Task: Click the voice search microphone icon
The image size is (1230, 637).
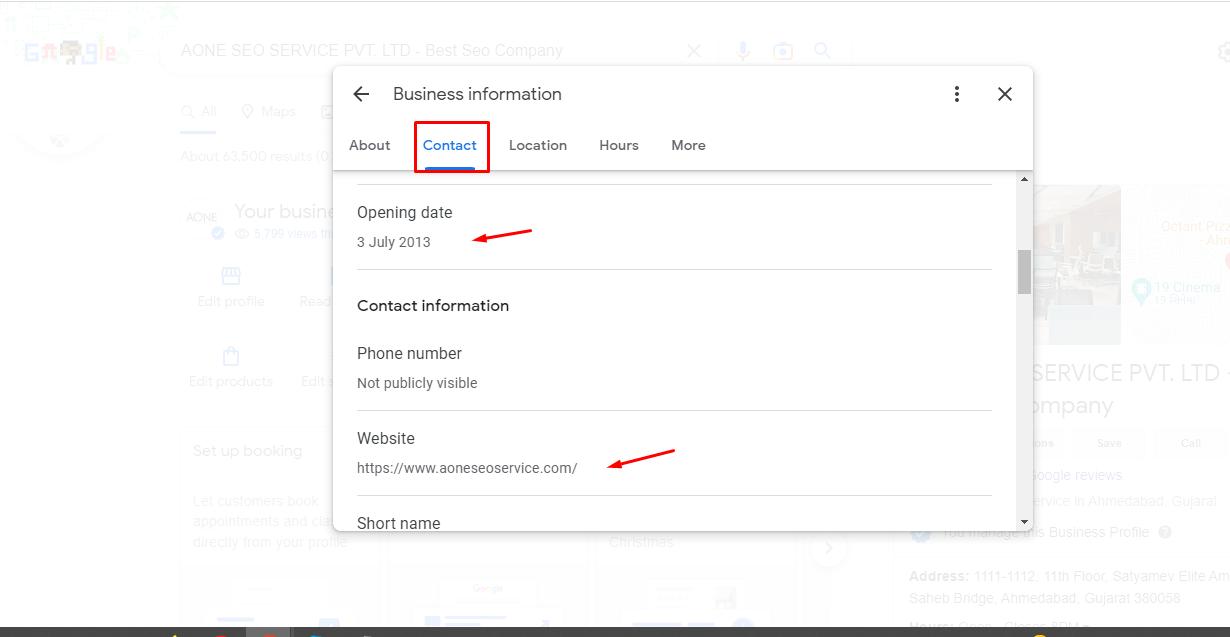Action: [x=743, y=51]
